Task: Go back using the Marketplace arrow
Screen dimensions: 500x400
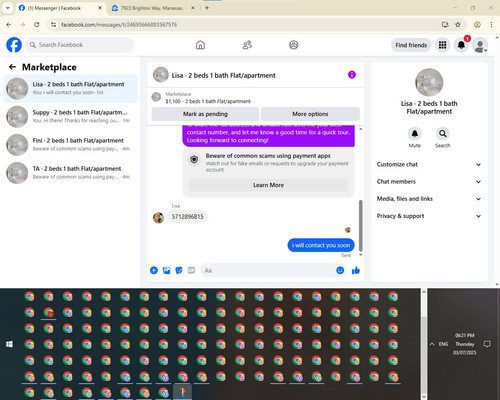Action: 12,67
